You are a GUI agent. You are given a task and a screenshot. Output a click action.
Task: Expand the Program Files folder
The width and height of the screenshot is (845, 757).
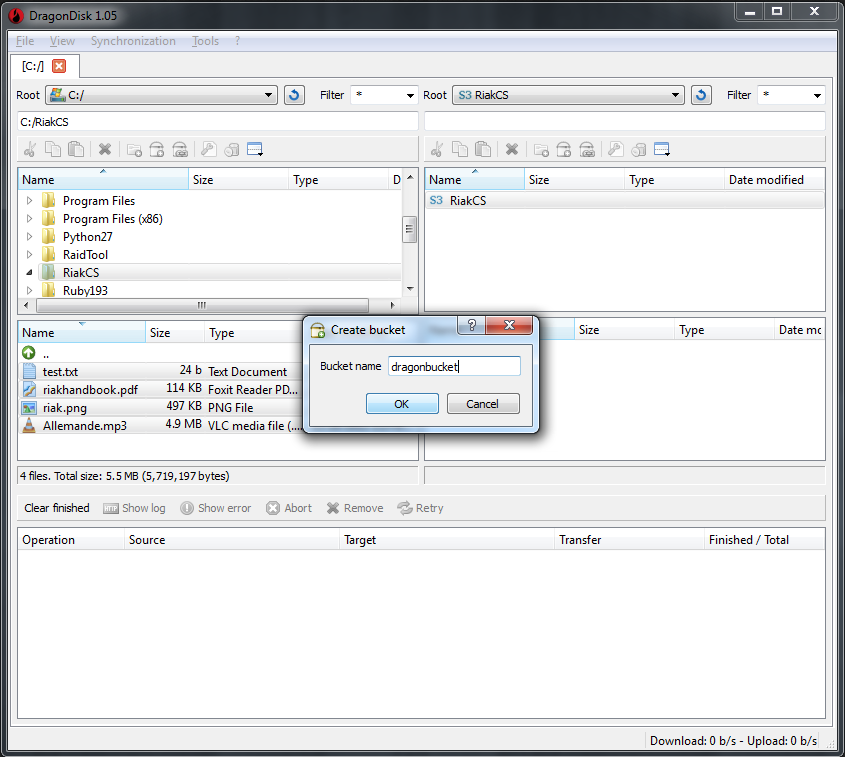(x=29, y=200)
